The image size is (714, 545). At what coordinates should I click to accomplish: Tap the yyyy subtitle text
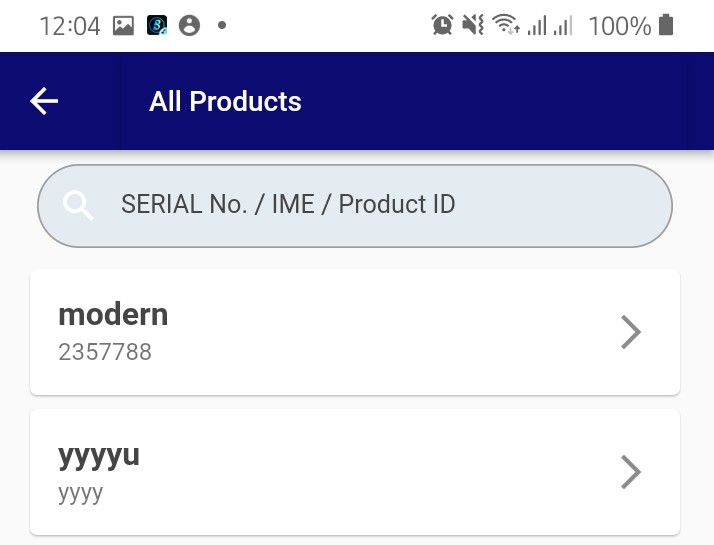click(81, 494)
